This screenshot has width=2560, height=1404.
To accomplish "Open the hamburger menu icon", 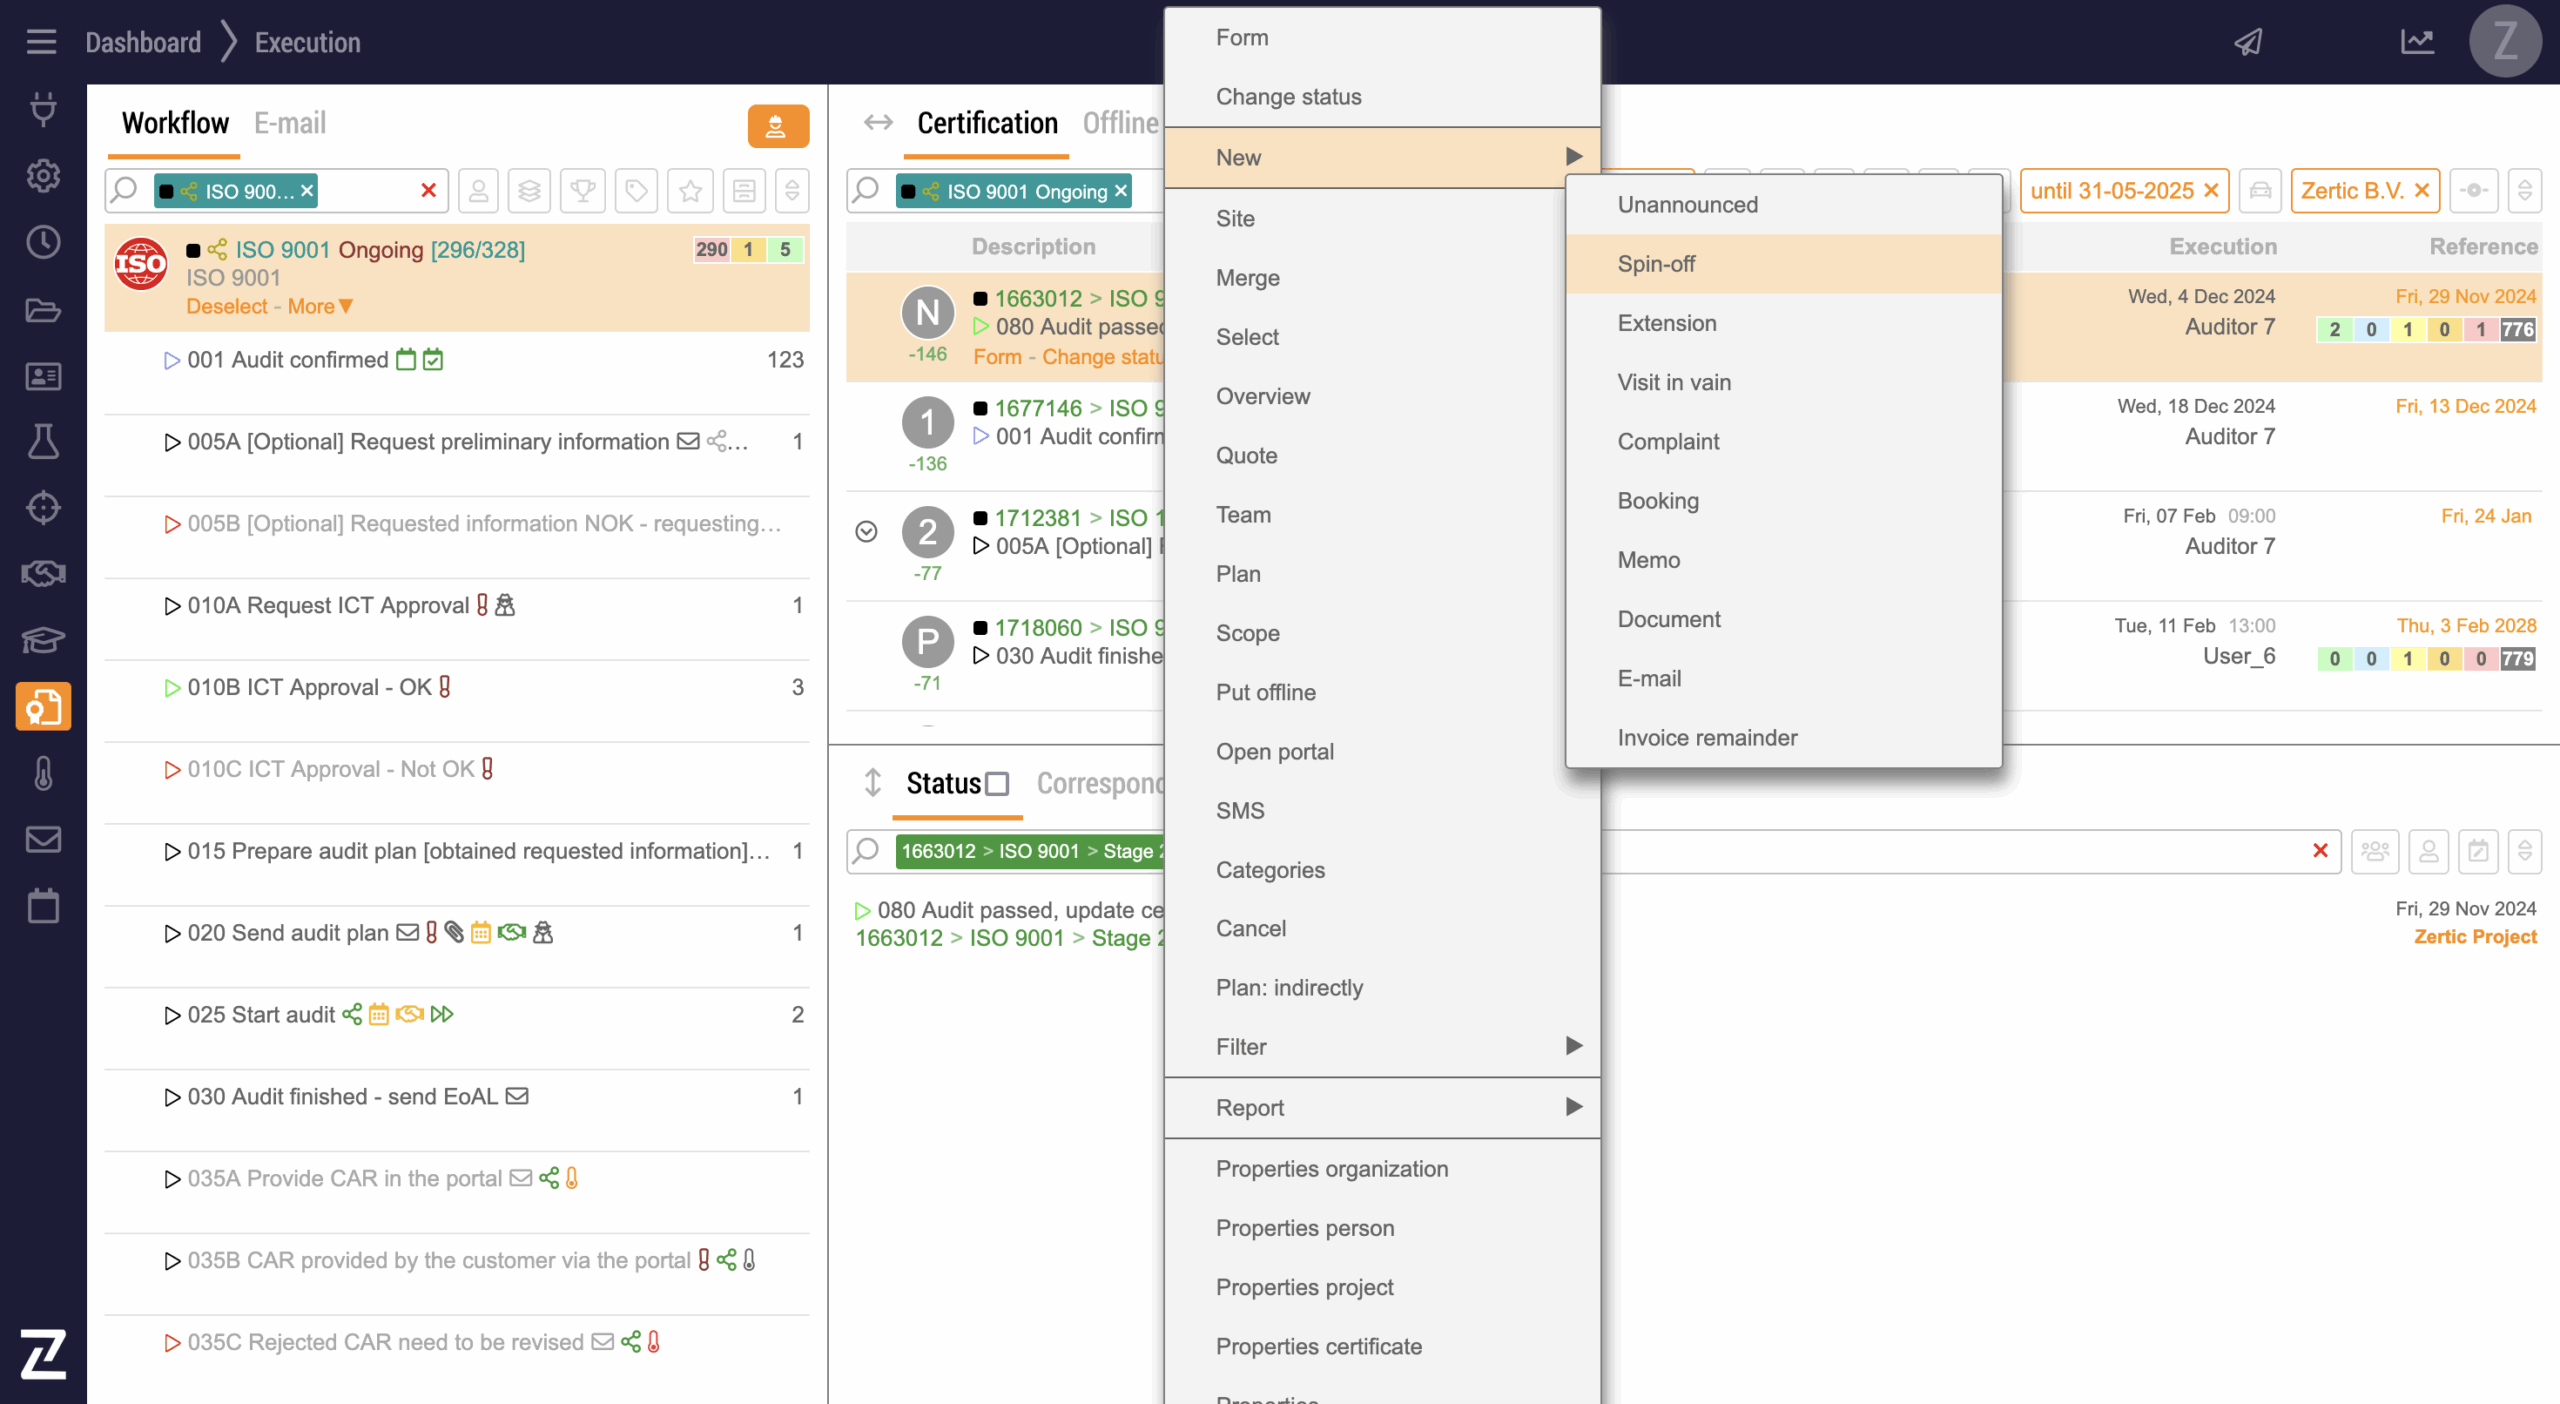I will tap(41, 42).
